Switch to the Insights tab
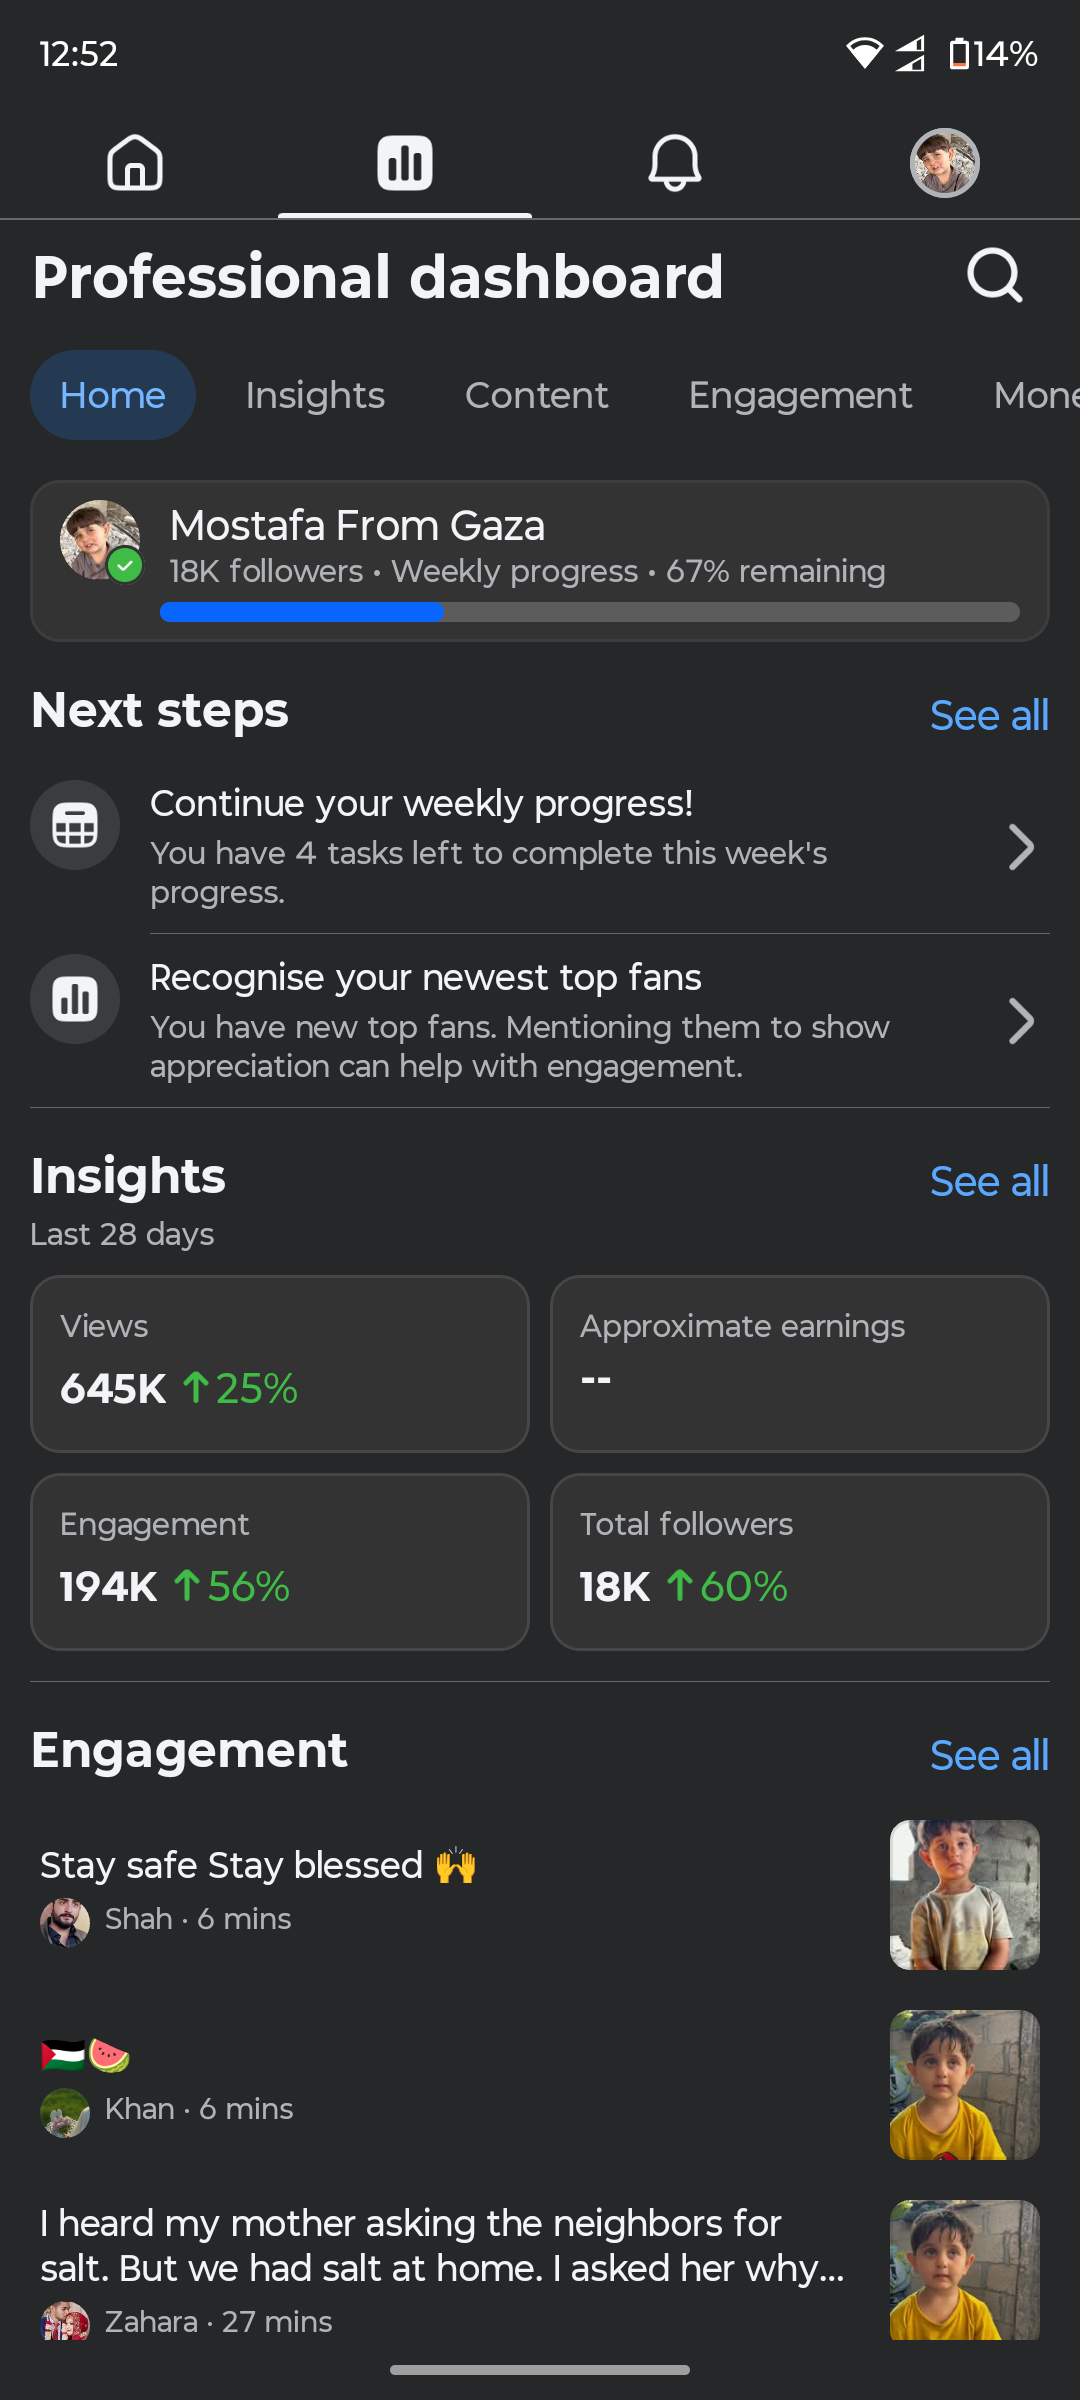The image size is (1080, 2400). click(x=315, y=396)
